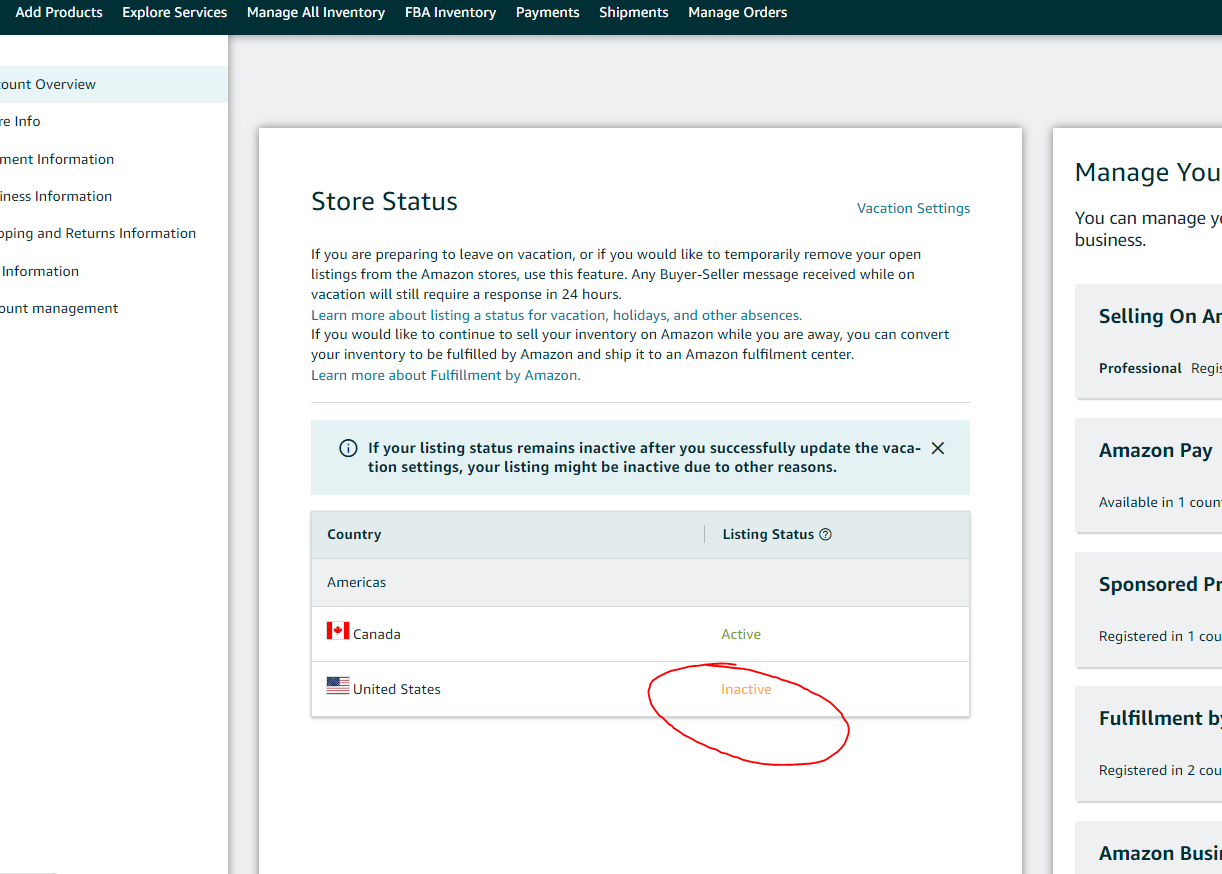Open 'Learn more about listing a status for vacation' link
The height and width of the screenshot is (874, 1222).
[556, 315]
